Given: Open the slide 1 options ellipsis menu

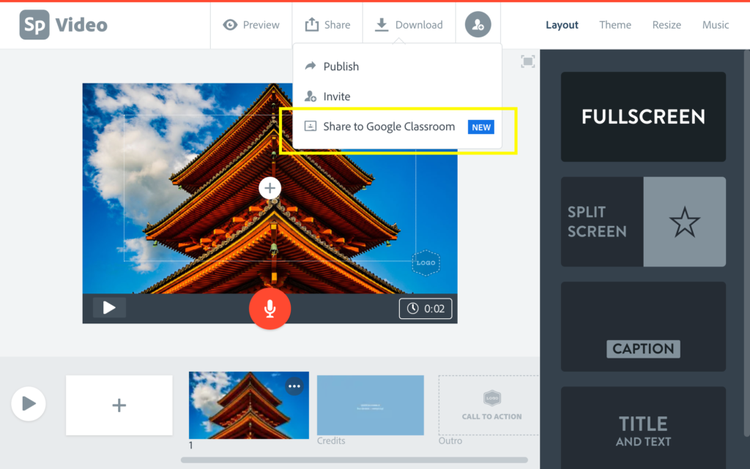Looking at the screenshot, I should click(294, 386).
